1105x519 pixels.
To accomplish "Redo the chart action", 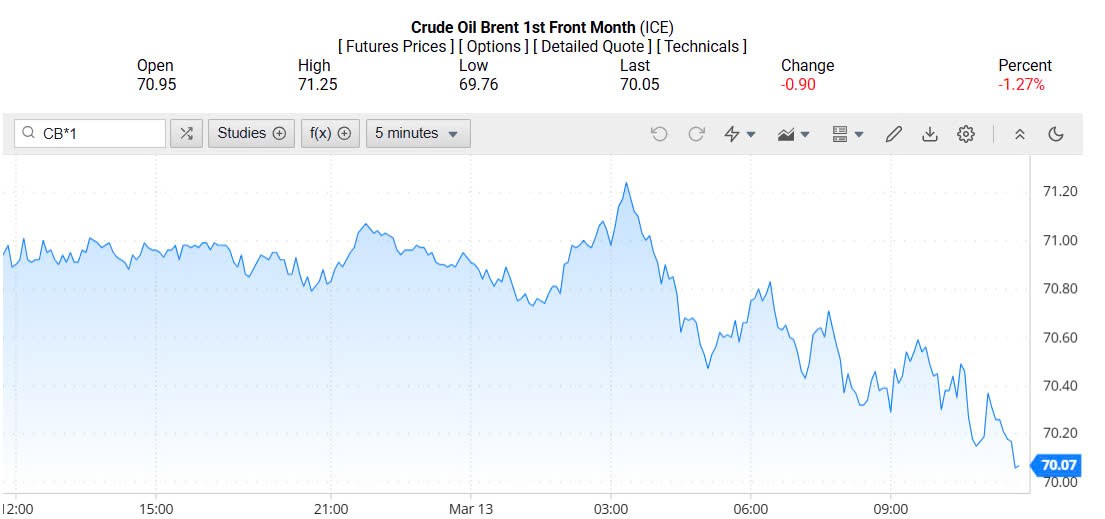I will 696,134.
